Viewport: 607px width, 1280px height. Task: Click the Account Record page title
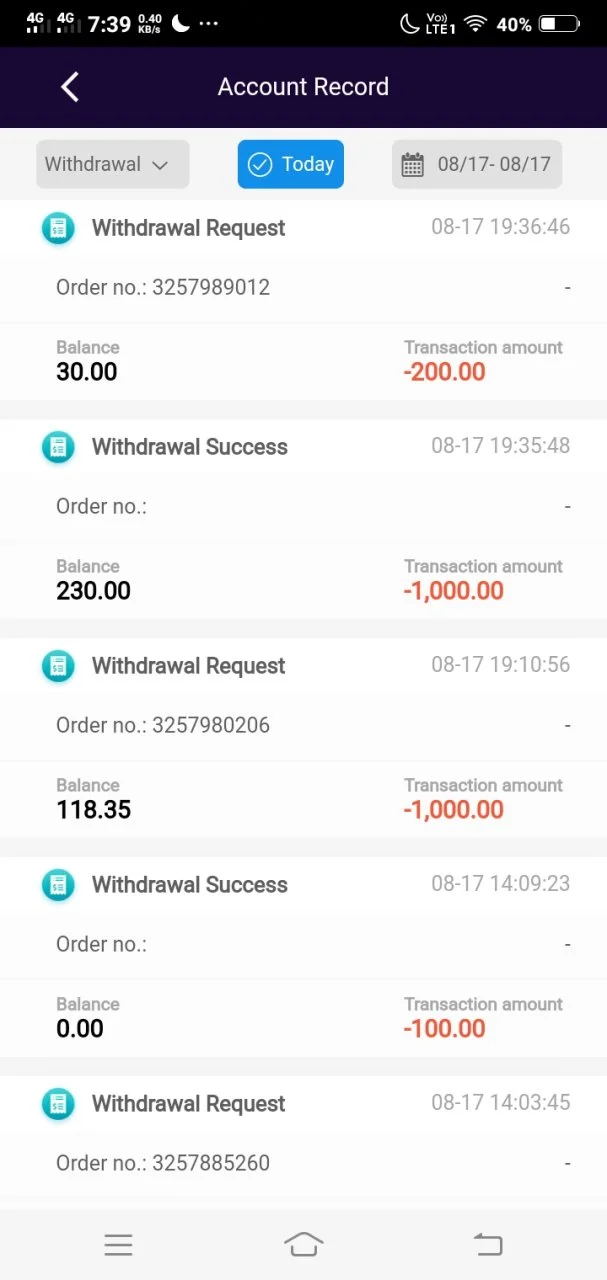pos(303,87)
